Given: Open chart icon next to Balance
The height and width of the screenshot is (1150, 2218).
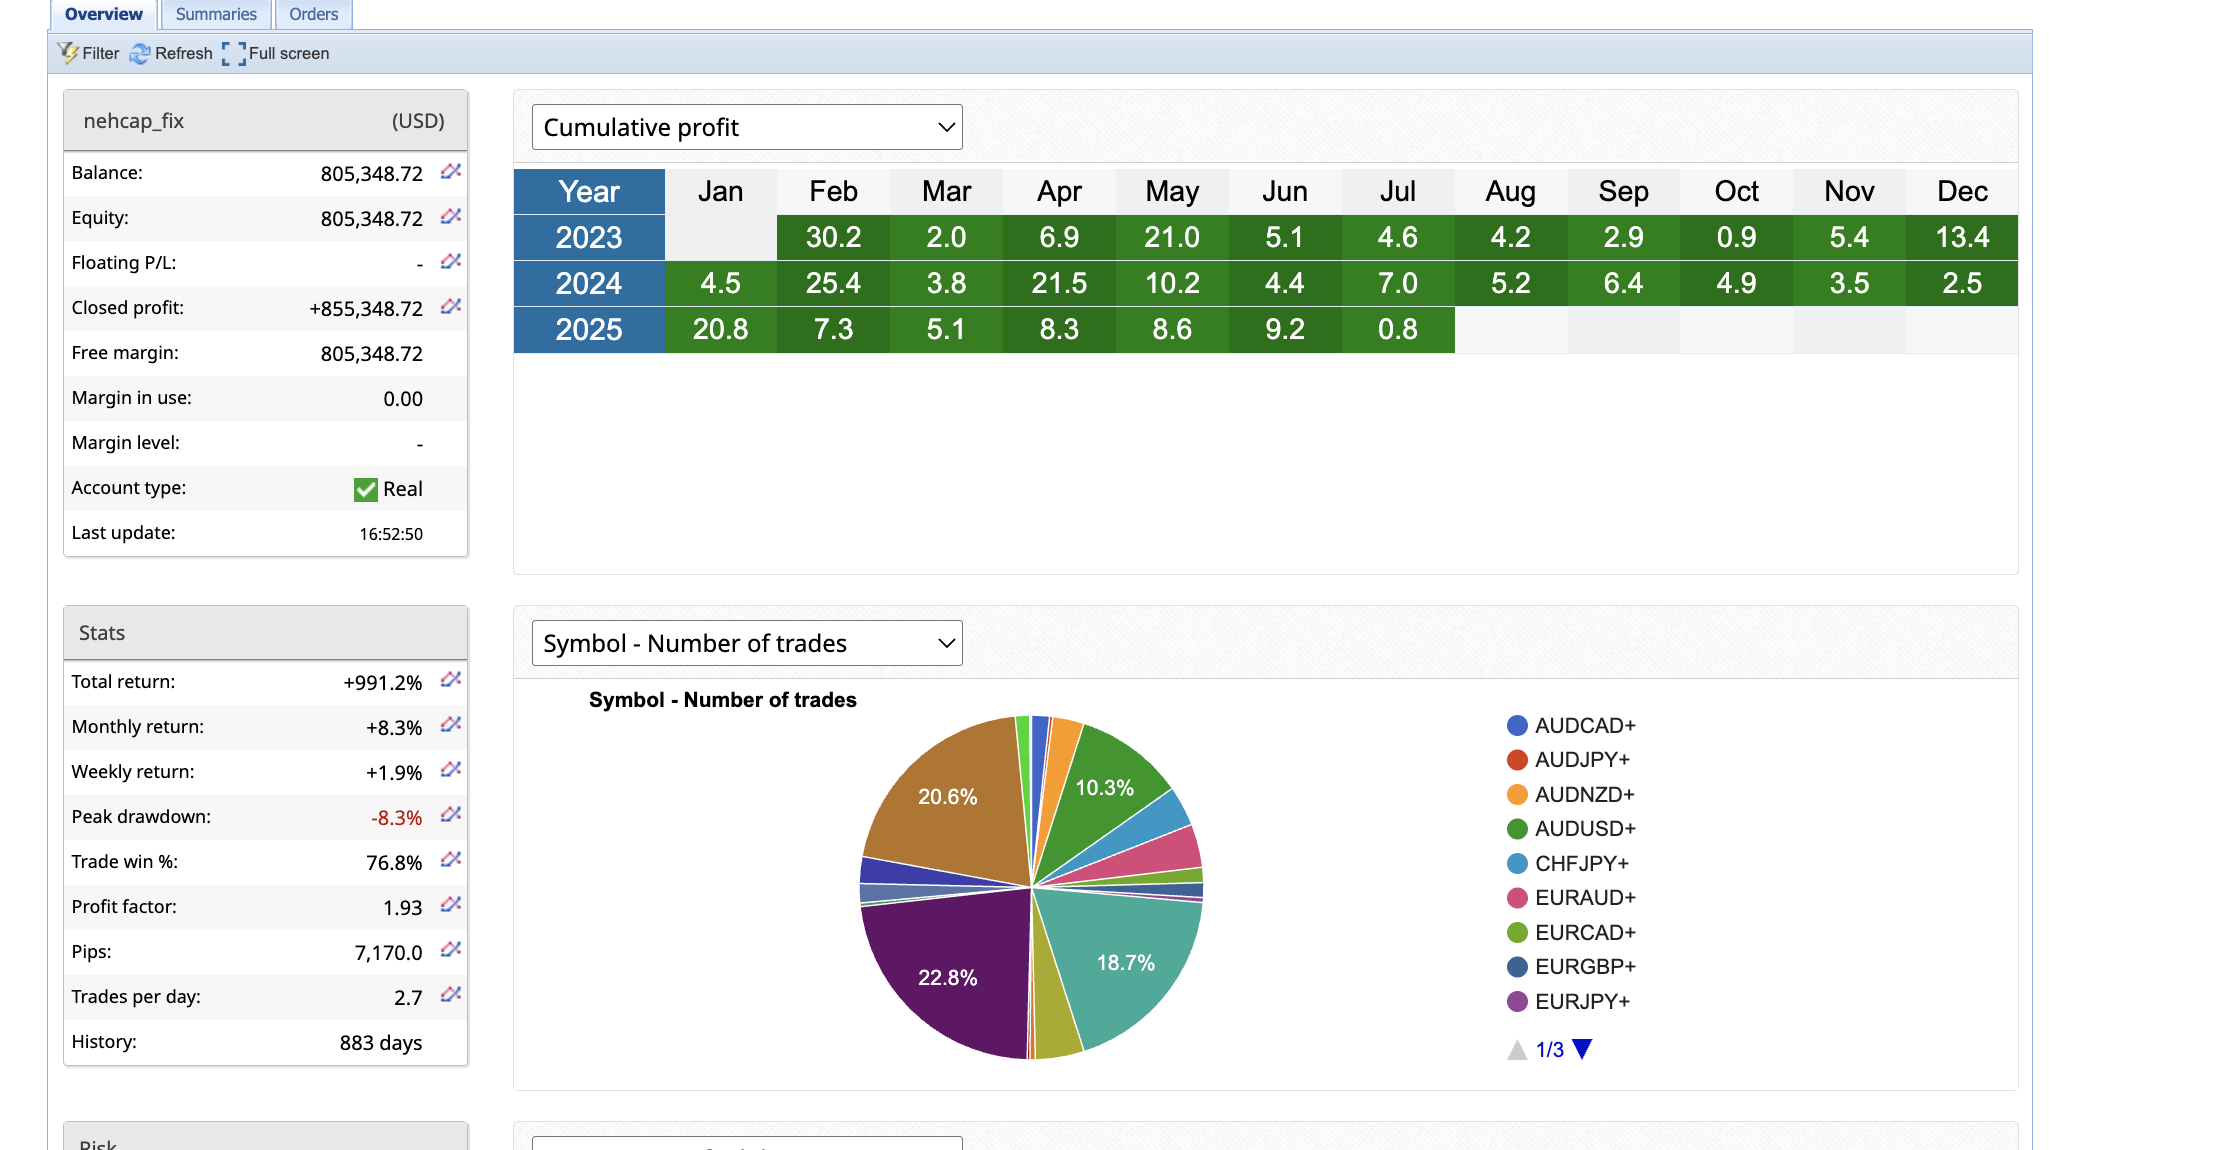Looking at the screenshot, I should tap(451, 172).
